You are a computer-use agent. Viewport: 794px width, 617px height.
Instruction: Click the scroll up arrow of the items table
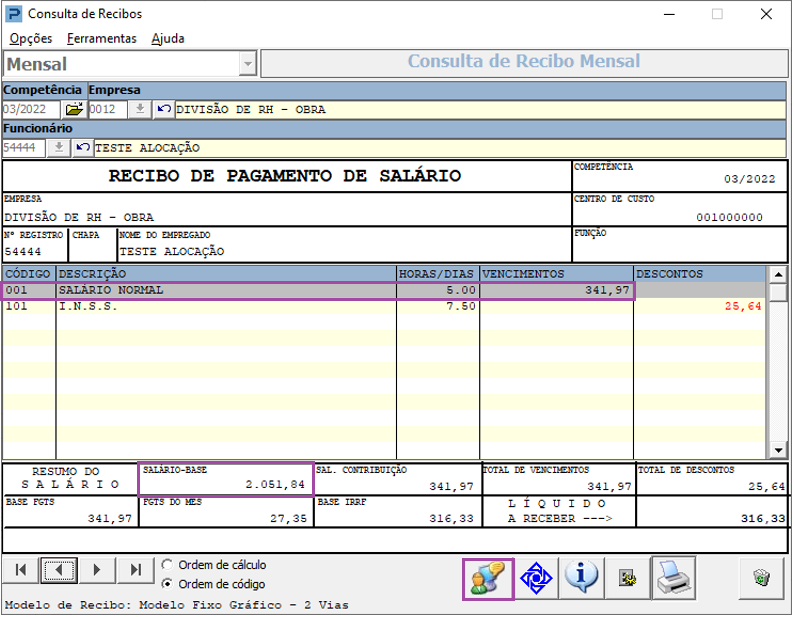pos(778,275)
